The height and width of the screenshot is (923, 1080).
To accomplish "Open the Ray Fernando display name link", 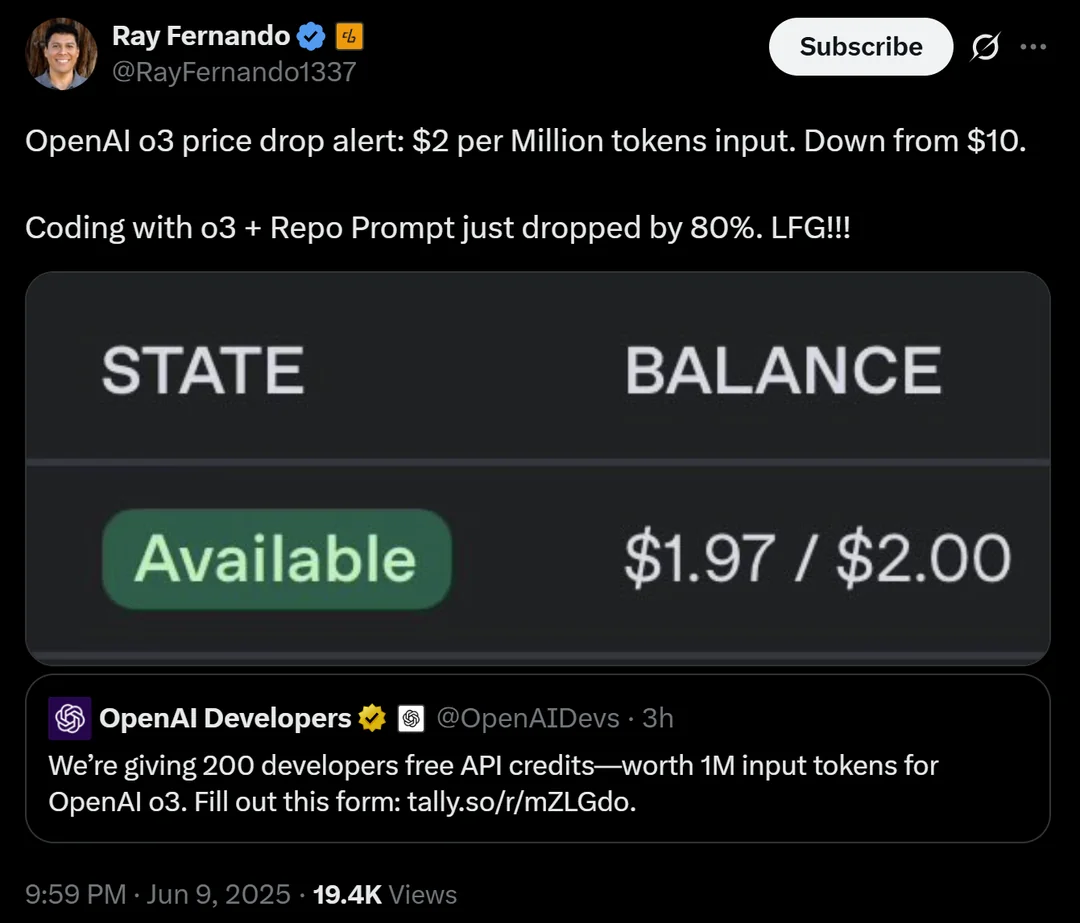I will pyautogui.click(x=200, y=38).
